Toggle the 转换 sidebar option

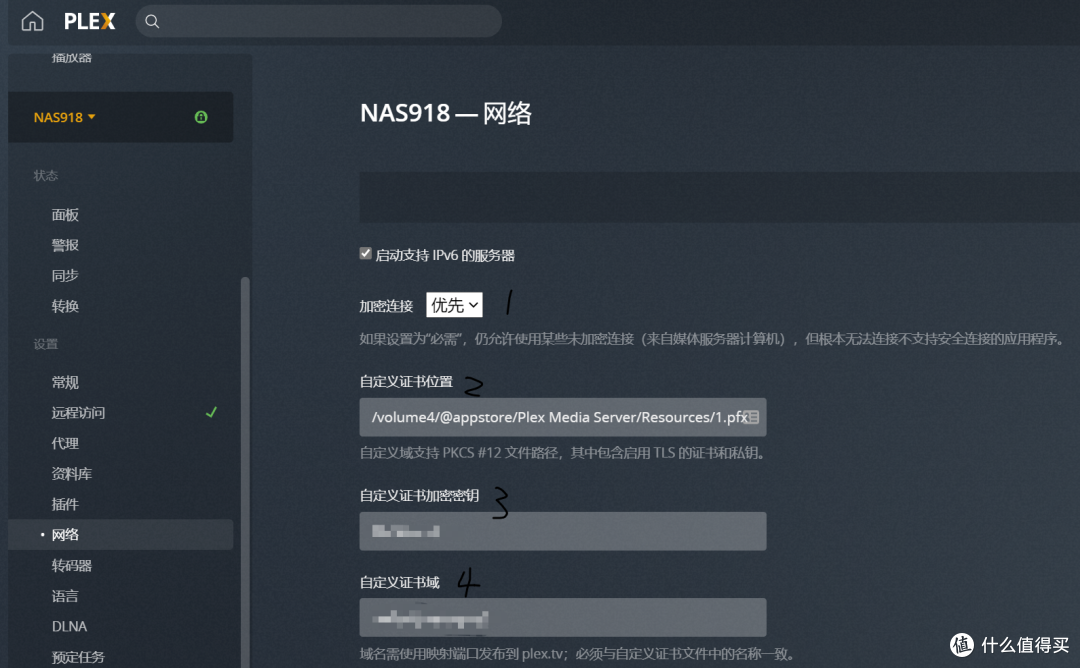[64, 306]
